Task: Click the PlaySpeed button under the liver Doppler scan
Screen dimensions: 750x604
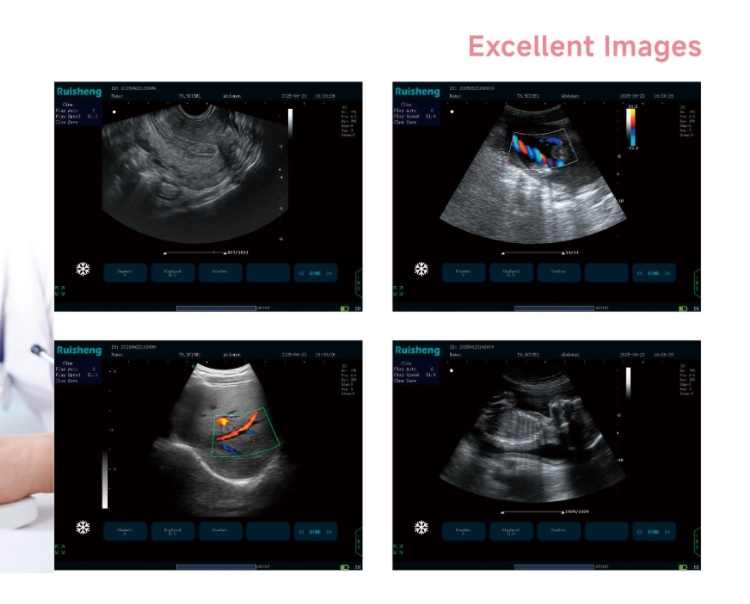Action: [173, 531]
